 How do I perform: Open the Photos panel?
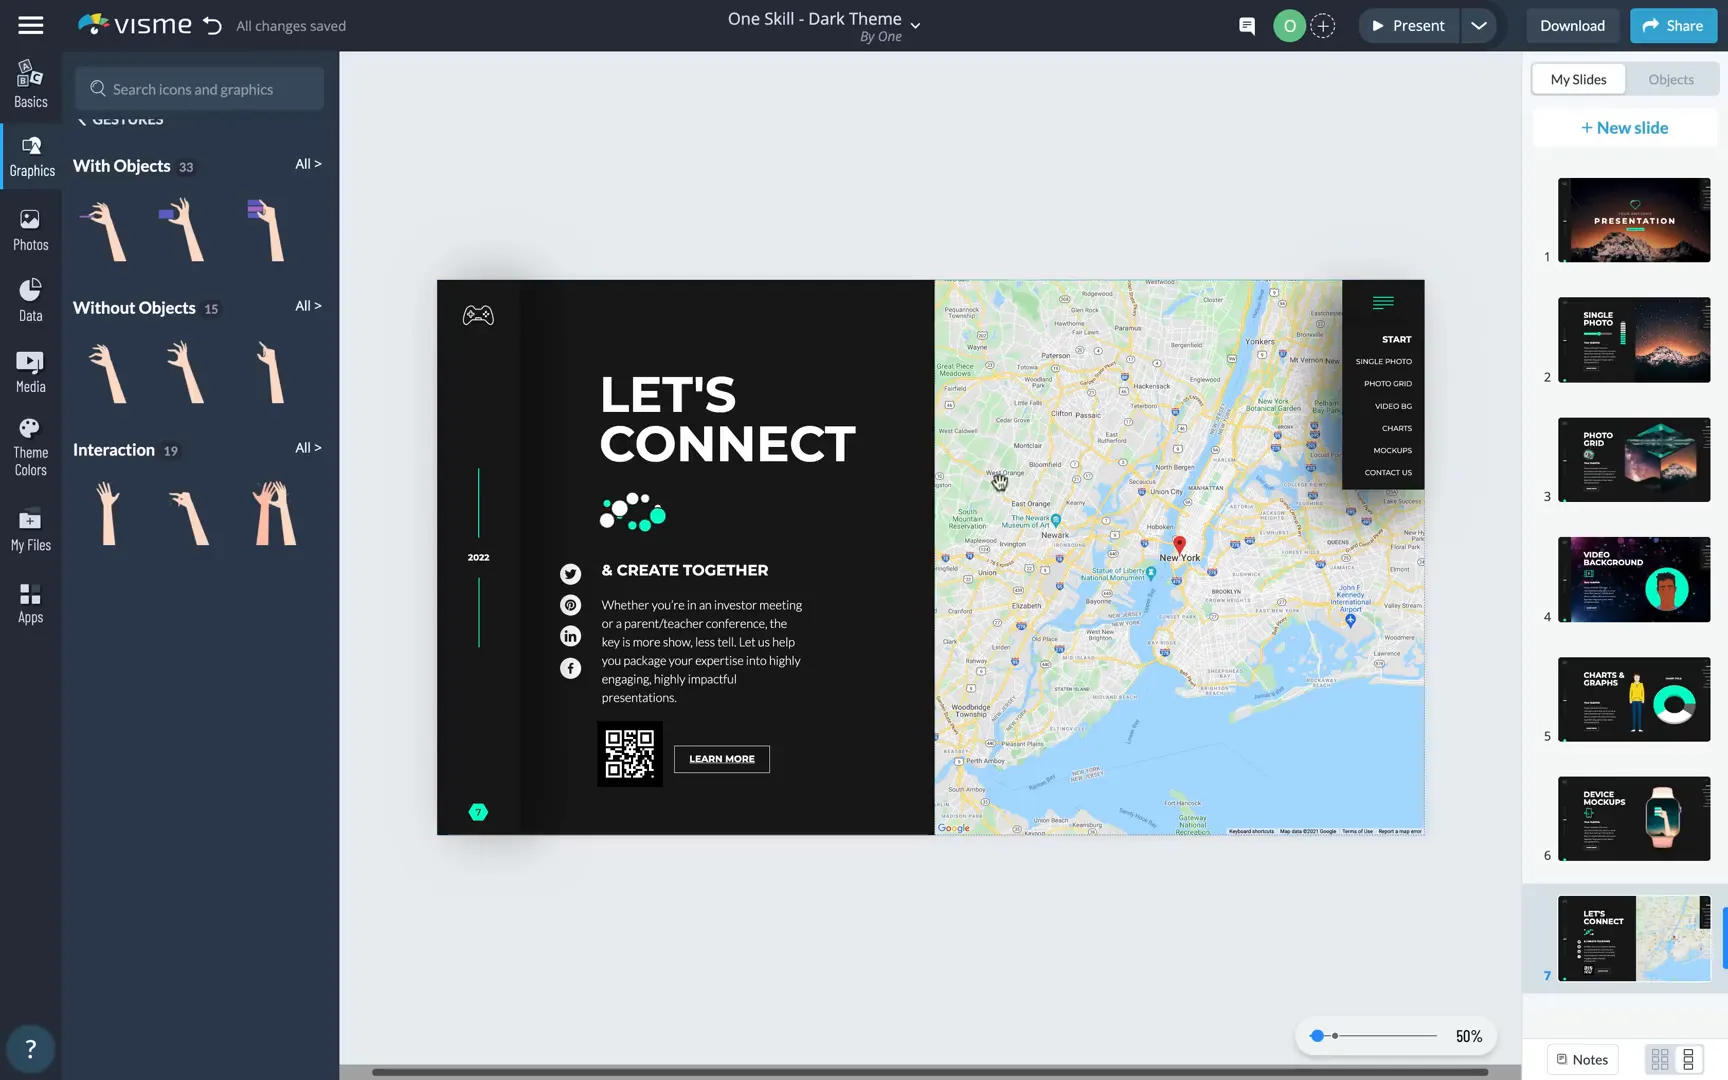pyautogui.click(x=30, y=228)
